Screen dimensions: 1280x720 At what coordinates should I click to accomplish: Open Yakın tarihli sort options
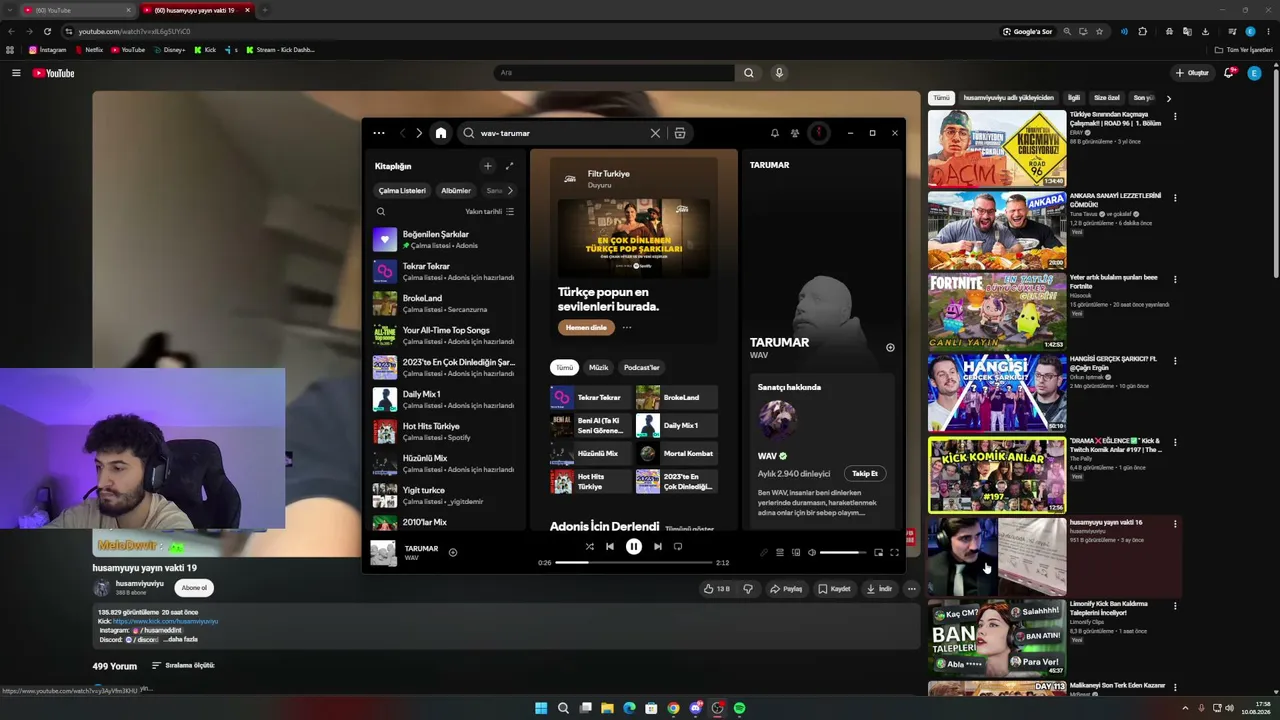coord(490,212)
